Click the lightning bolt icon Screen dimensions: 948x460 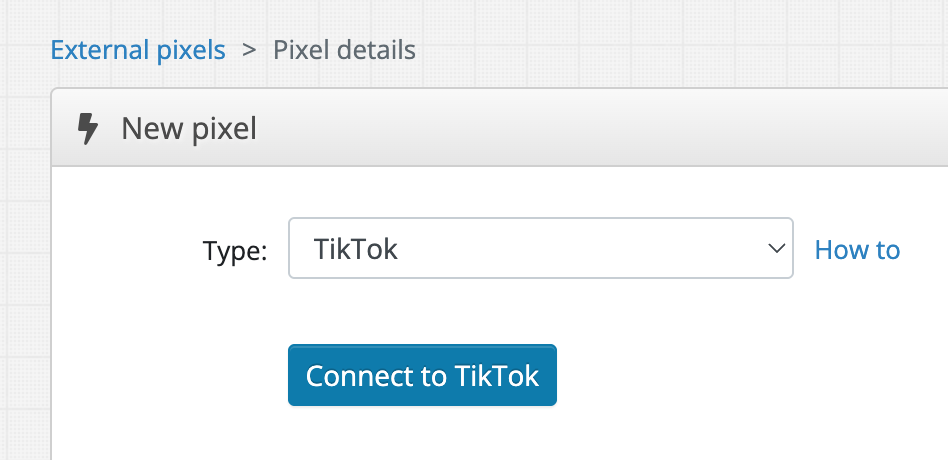(88, 129)
